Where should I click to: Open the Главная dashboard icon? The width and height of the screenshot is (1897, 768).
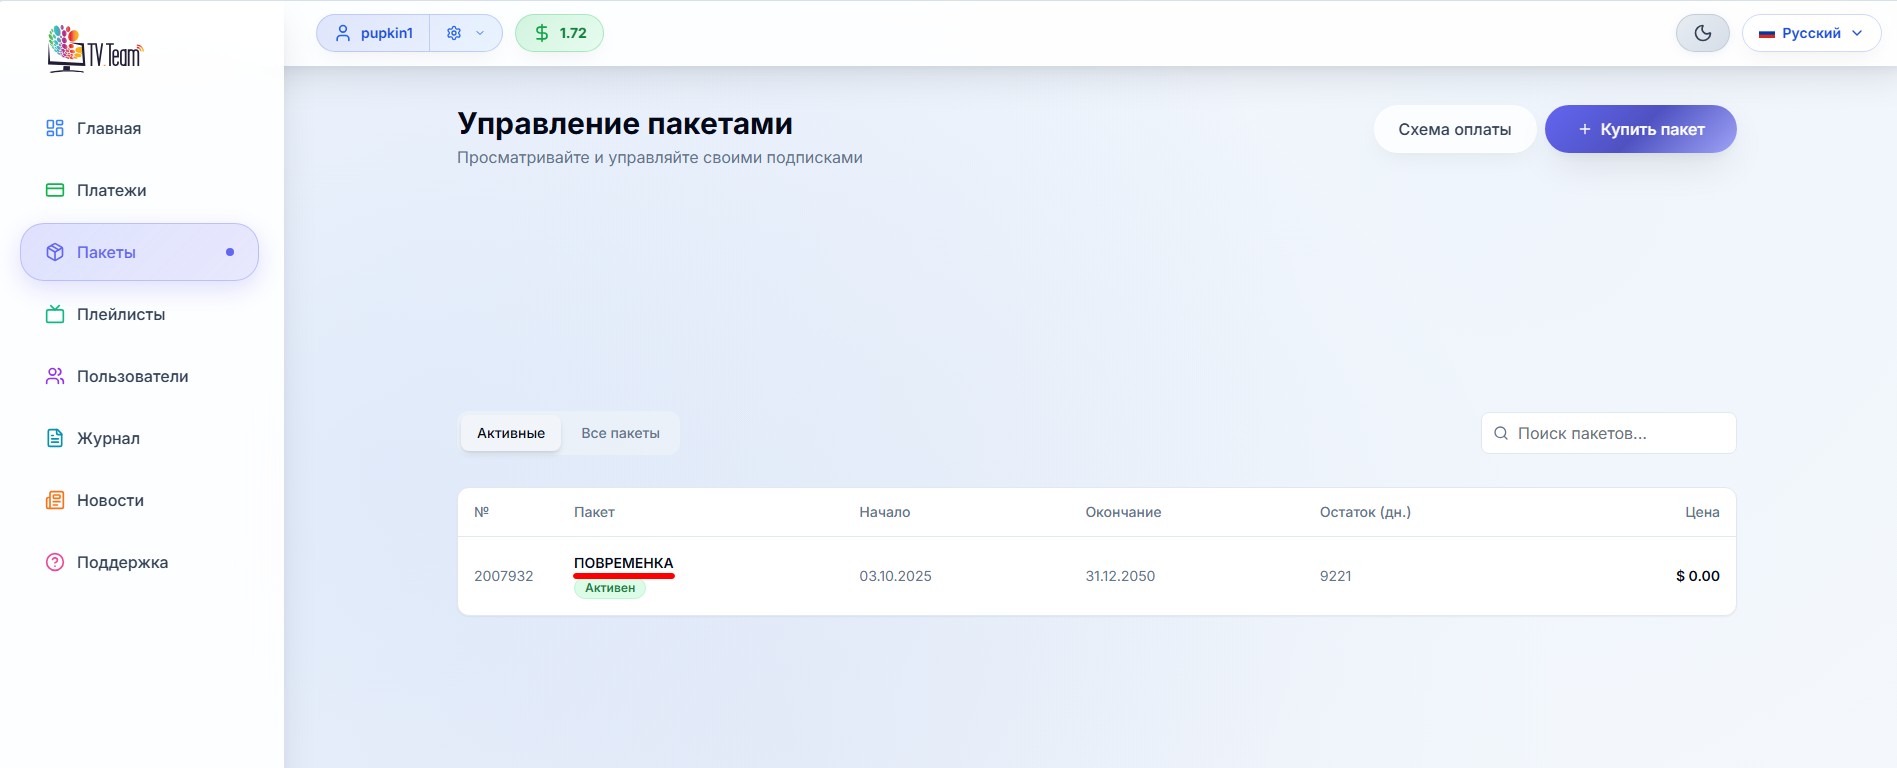pos(55,128)
